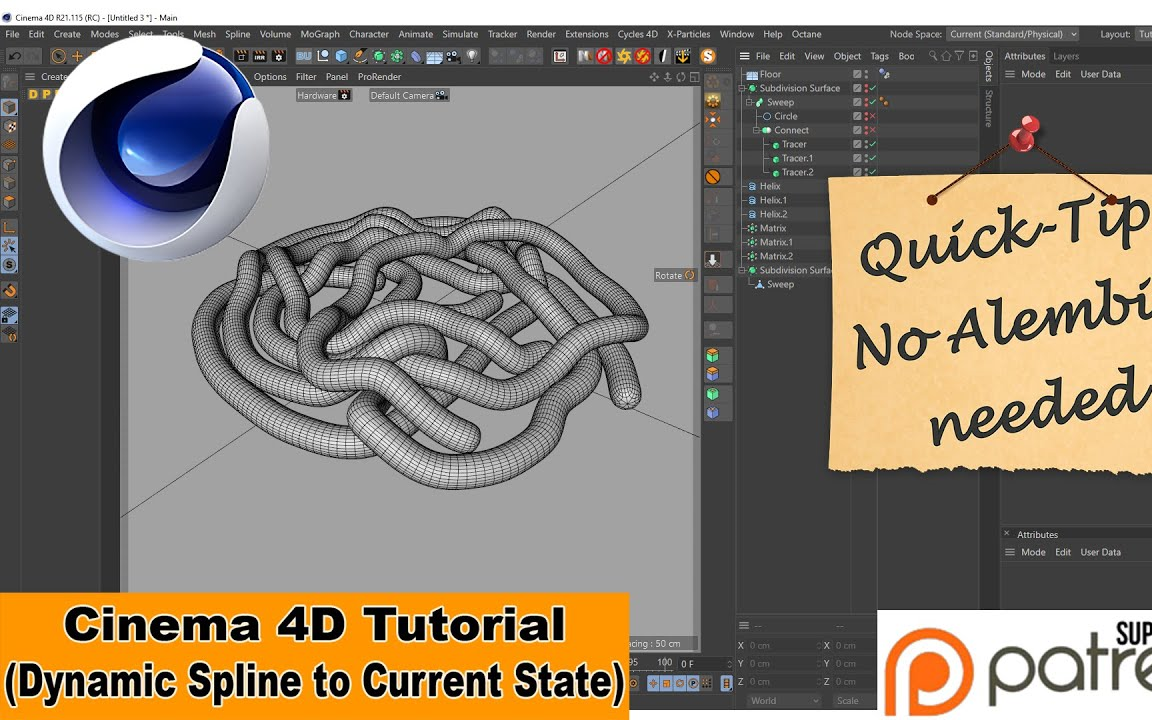
Task: Click the Undo arrow in the top toolbar
Action: (x=15, y=56)
